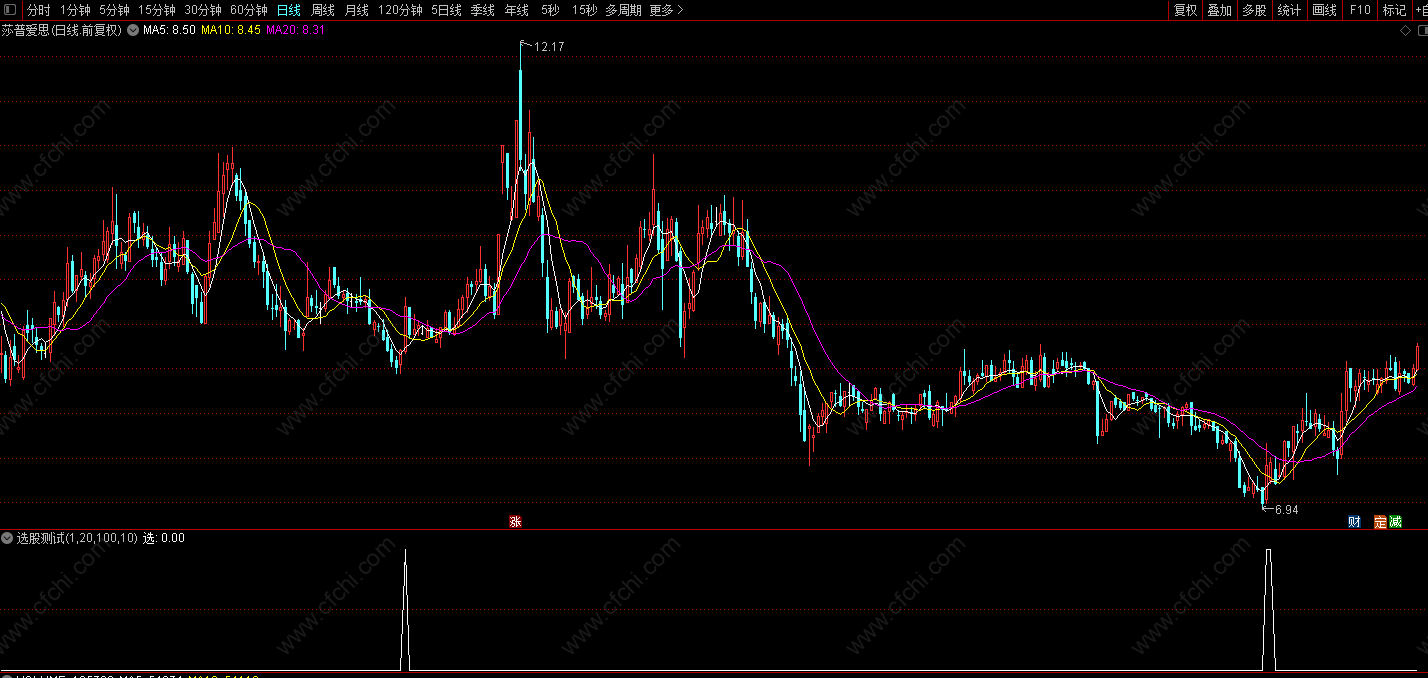Click the 6.94 low price label
Image resolution: width=1428 pixels, height=678 pixels.
pos(1286,509)
